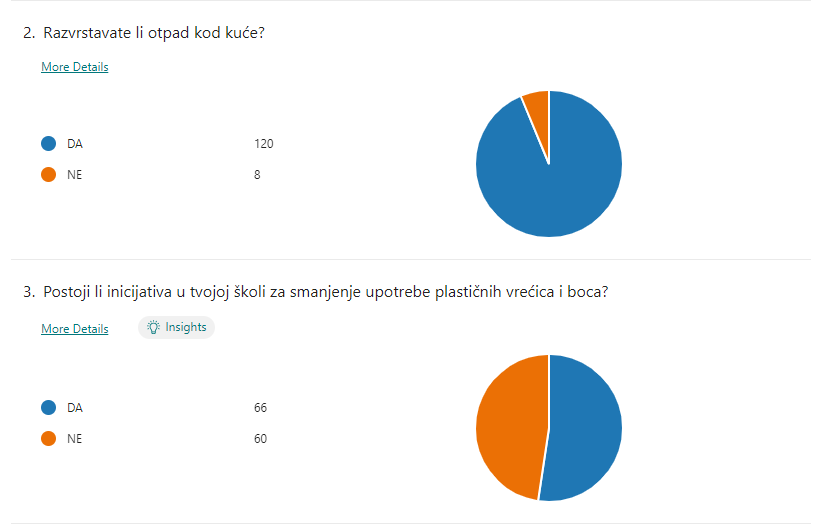Screen dimensions: 820x527
Task: Click orange NE legend dot in question 2
Action: click(x=49, y=175)
